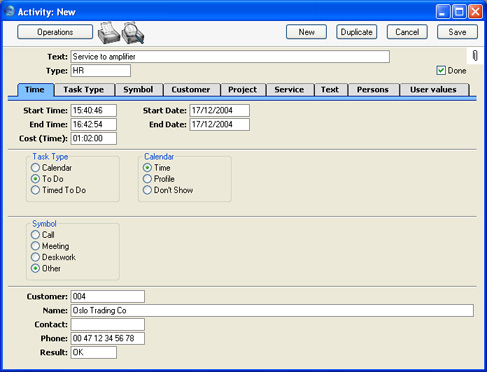Click the Name field 'Oslo Trading Co'

point(272,310)
